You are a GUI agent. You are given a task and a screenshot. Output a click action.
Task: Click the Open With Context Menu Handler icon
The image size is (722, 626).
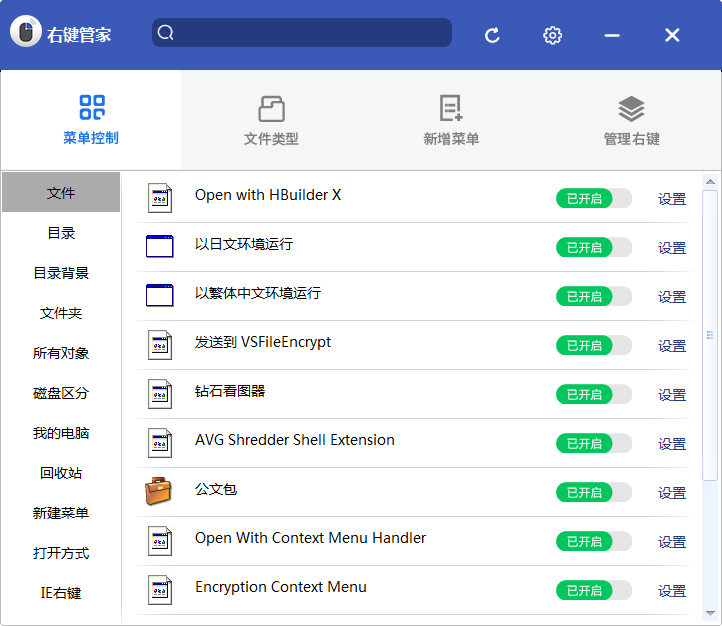click(160, 541)
